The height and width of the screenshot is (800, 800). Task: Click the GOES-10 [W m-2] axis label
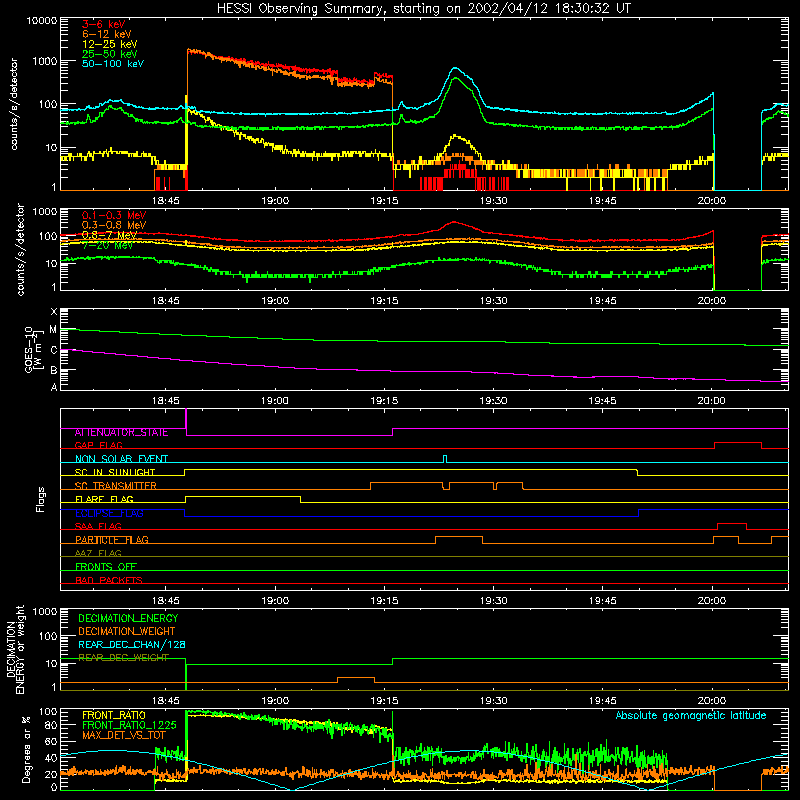pos(34,349)
